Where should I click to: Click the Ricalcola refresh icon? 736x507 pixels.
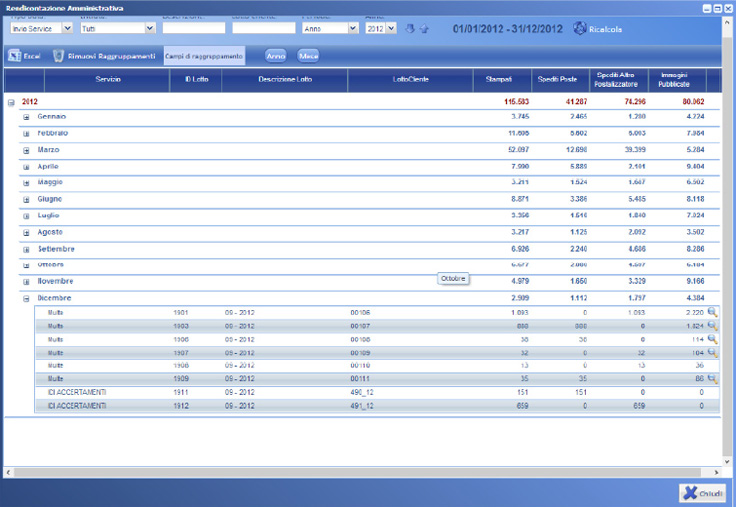coord(580,29)
